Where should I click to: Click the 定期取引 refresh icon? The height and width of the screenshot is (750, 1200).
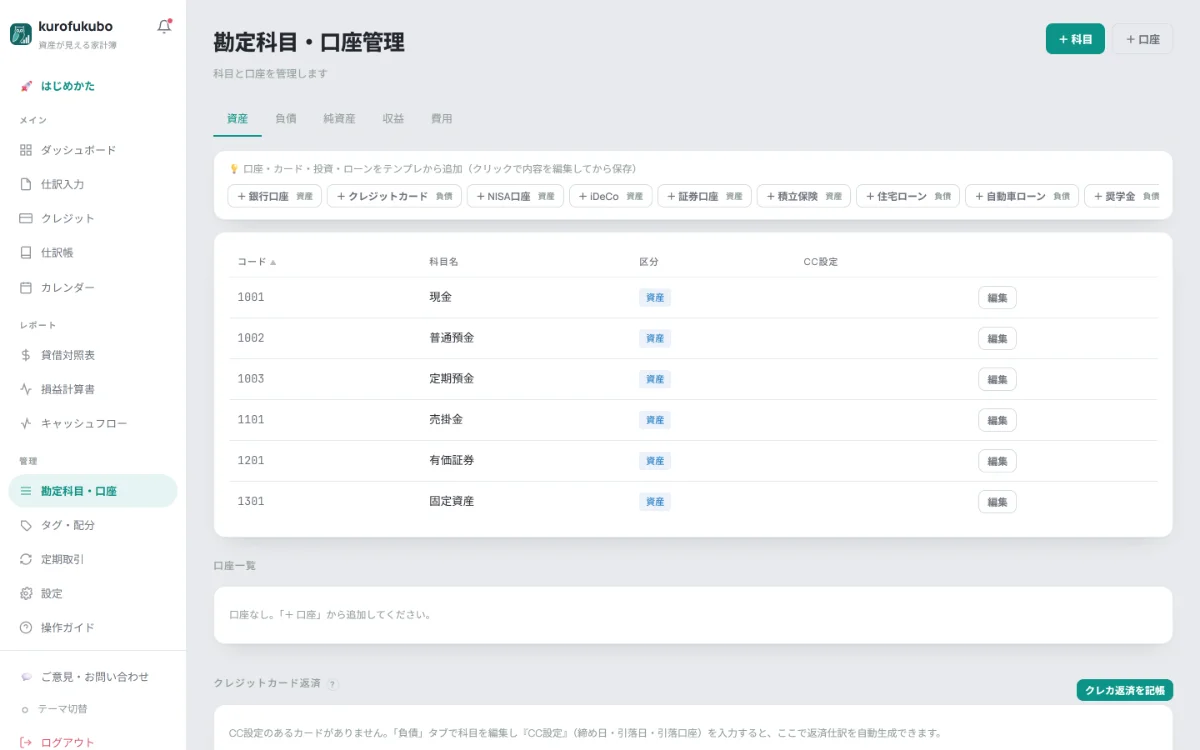click(26, 559)
